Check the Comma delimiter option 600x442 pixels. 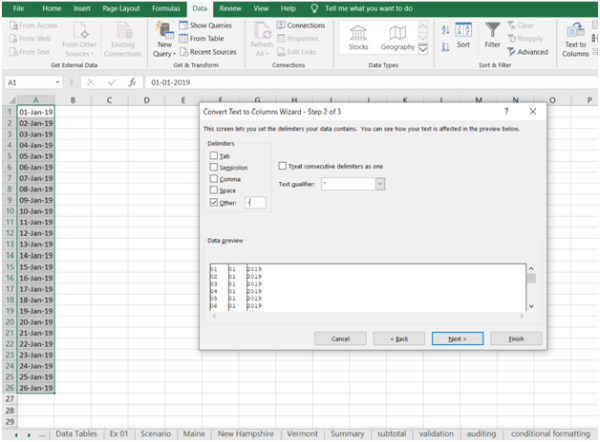213,178
